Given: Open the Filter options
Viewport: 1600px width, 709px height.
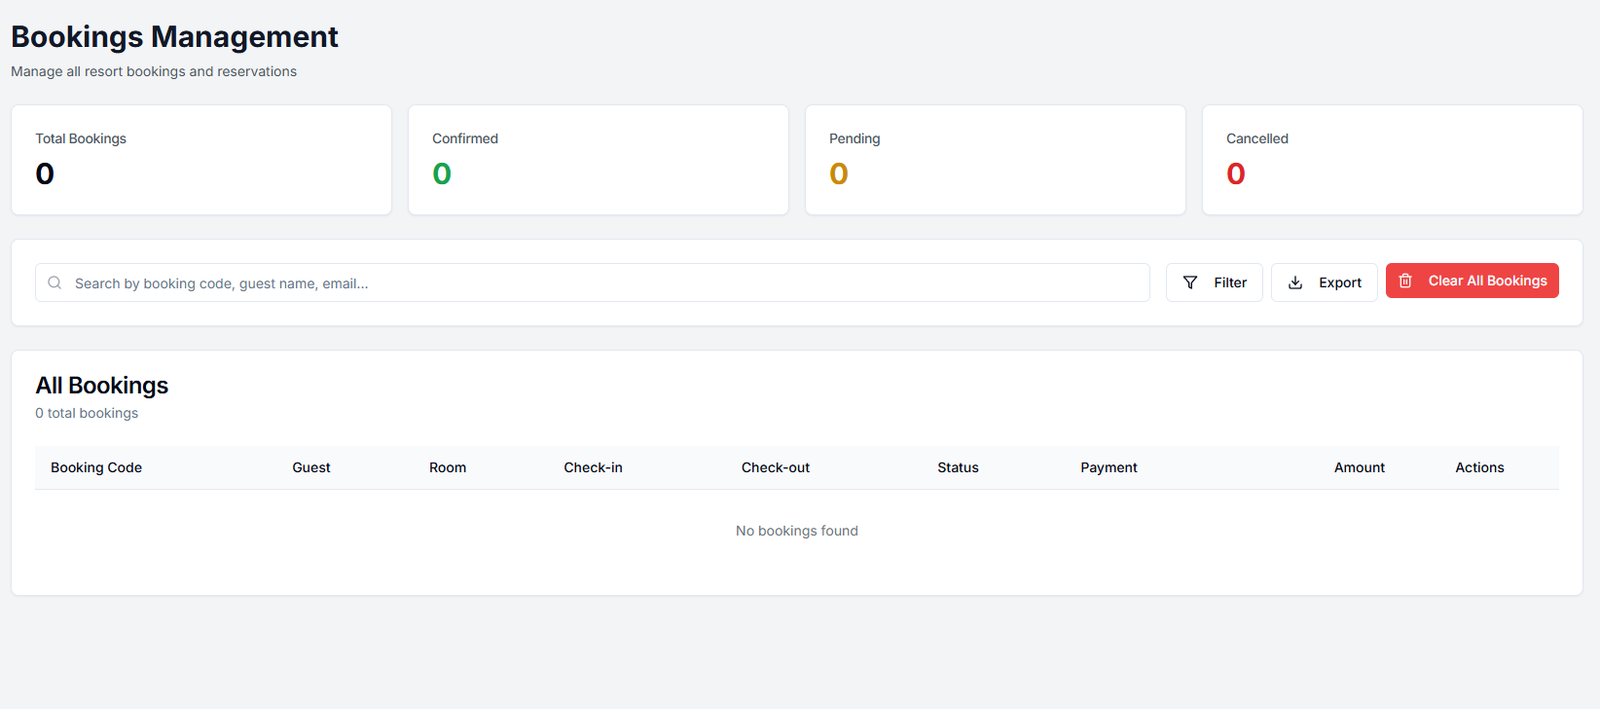Looking at the screenshot, I should pyautogui.click(x=1214, y=283).
